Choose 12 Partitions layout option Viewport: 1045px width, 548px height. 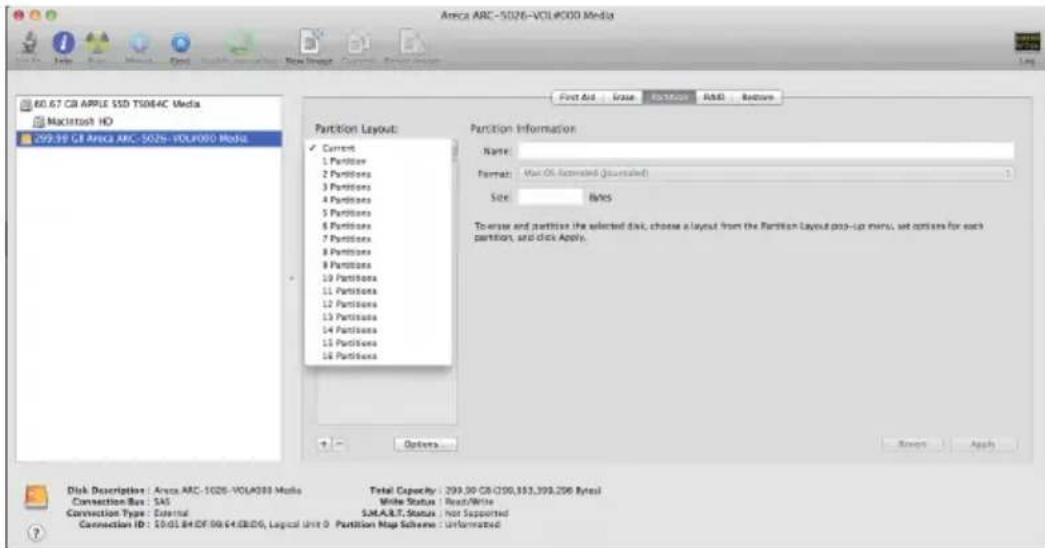point(379,304)
